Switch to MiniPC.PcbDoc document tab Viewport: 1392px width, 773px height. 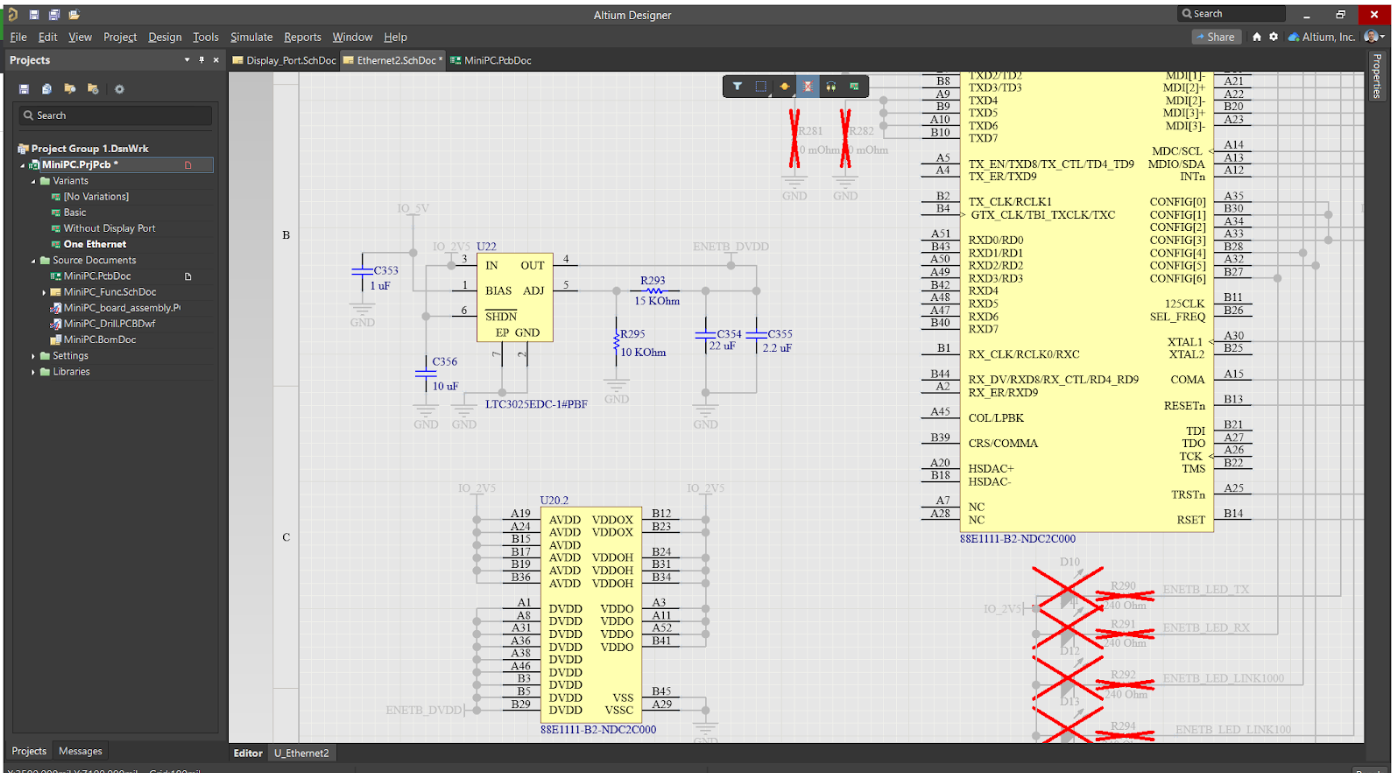[x=491, y=60]
